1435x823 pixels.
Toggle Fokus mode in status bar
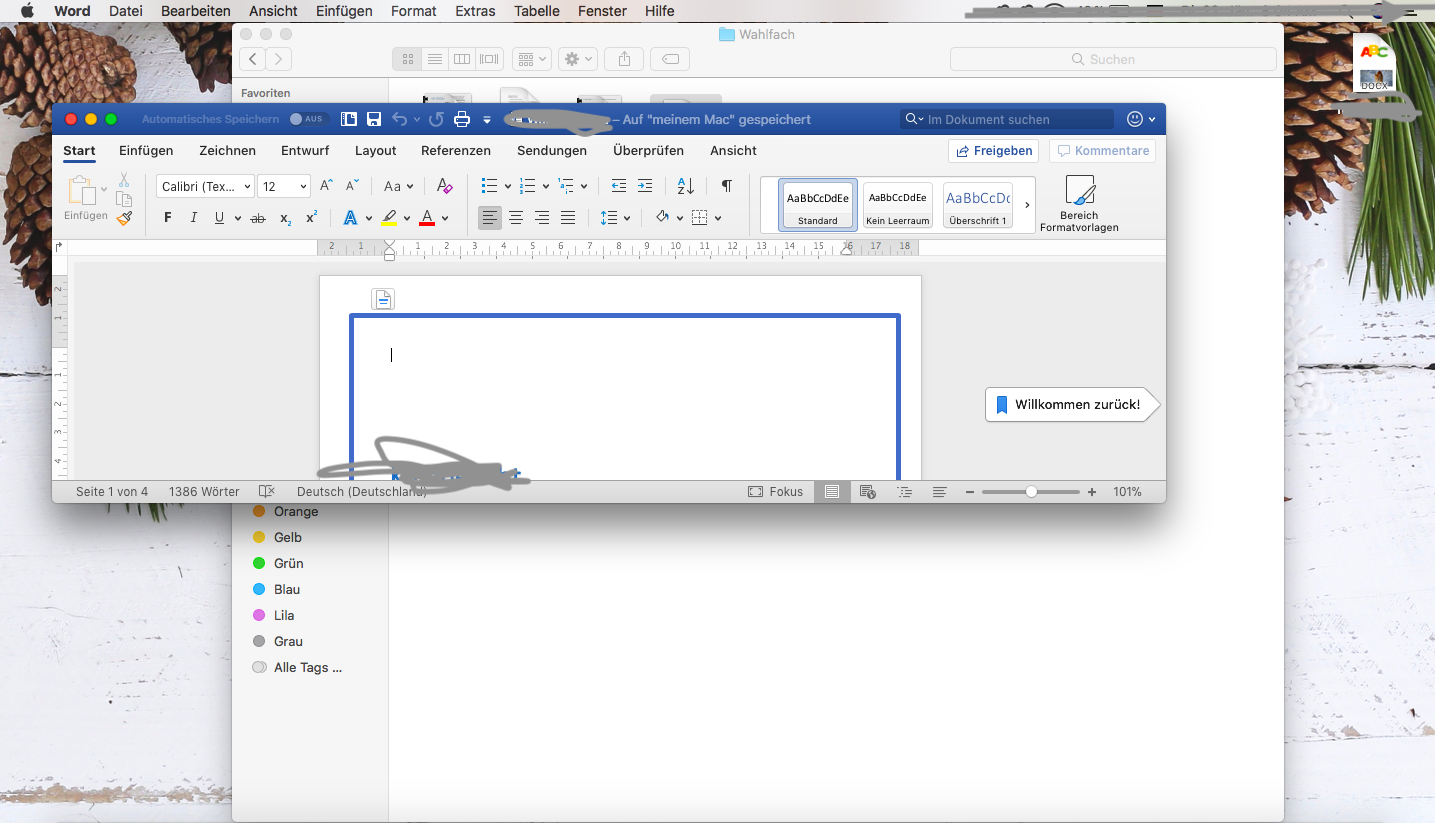tap(775, 491)
